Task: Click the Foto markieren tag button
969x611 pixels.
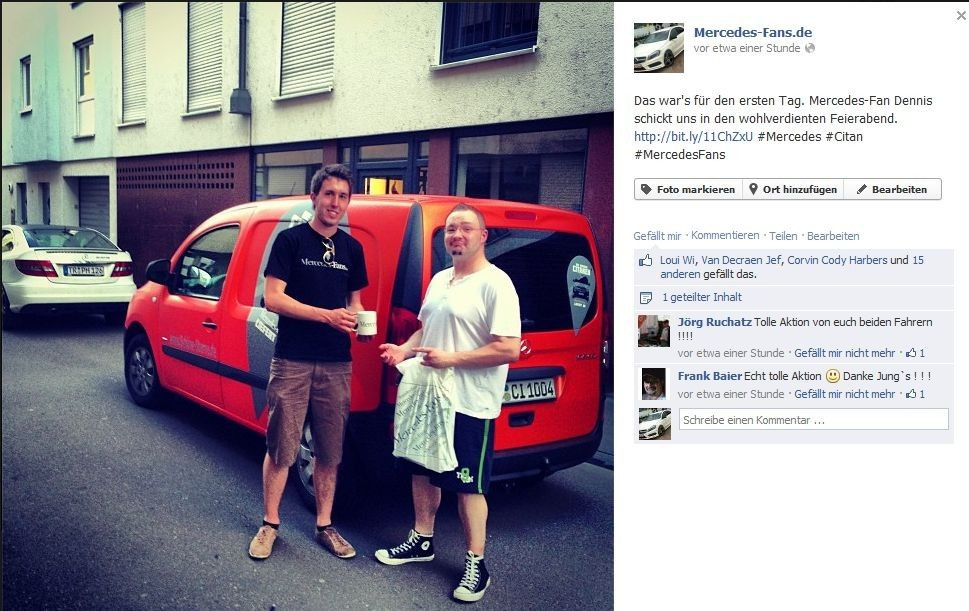Action: (x=688, y=190)
